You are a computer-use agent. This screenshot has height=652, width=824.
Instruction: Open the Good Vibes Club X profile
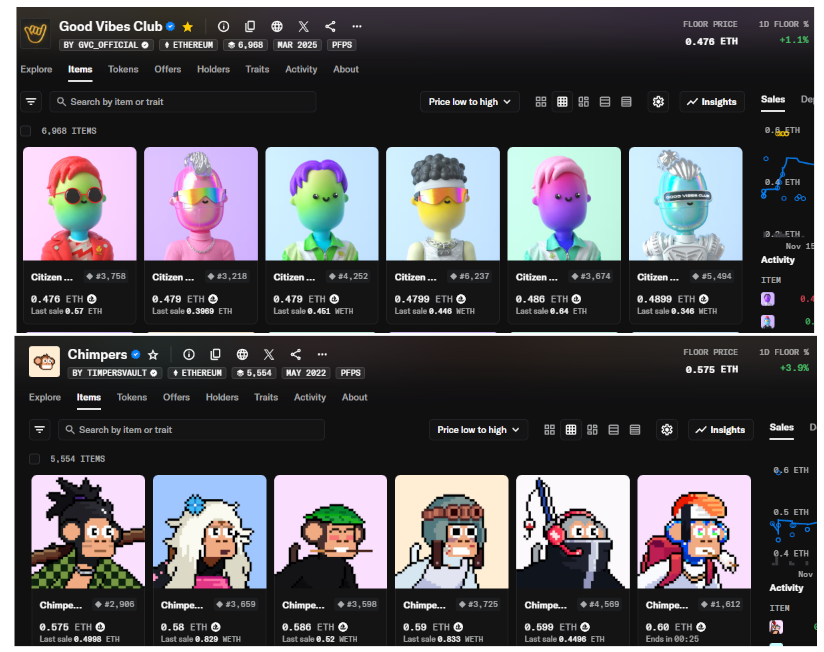tap(304, 26)
